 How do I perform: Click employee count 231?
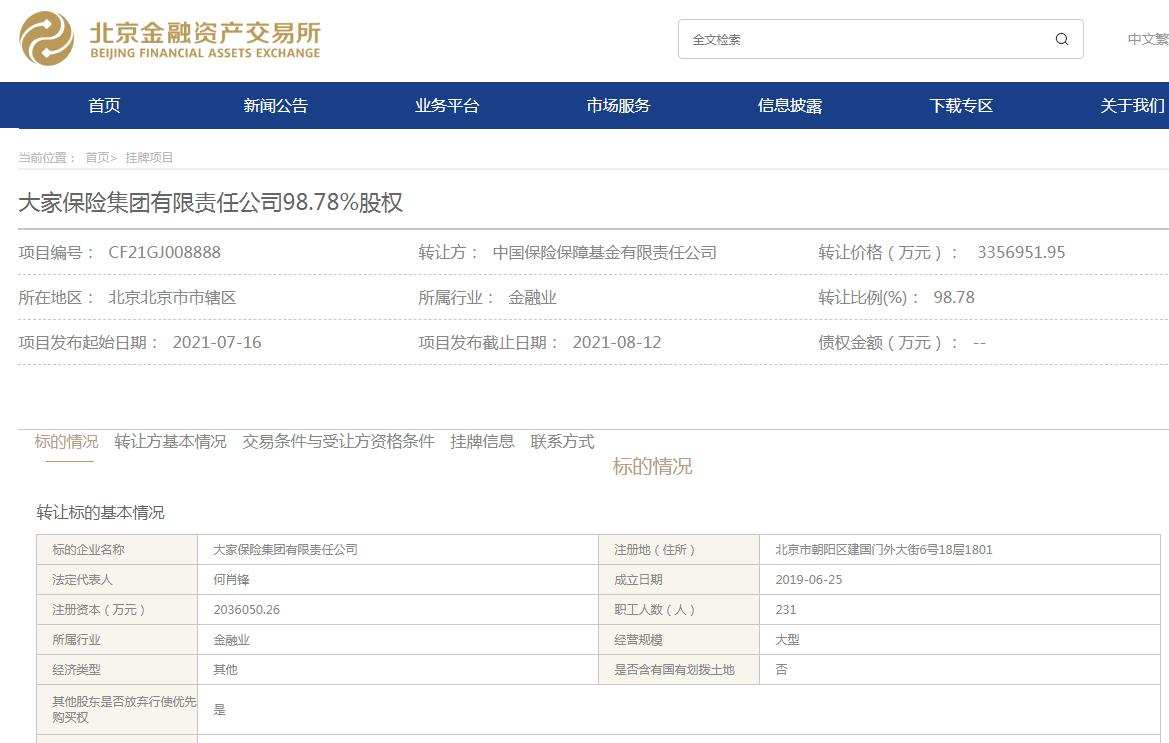[x=786, y=609]
